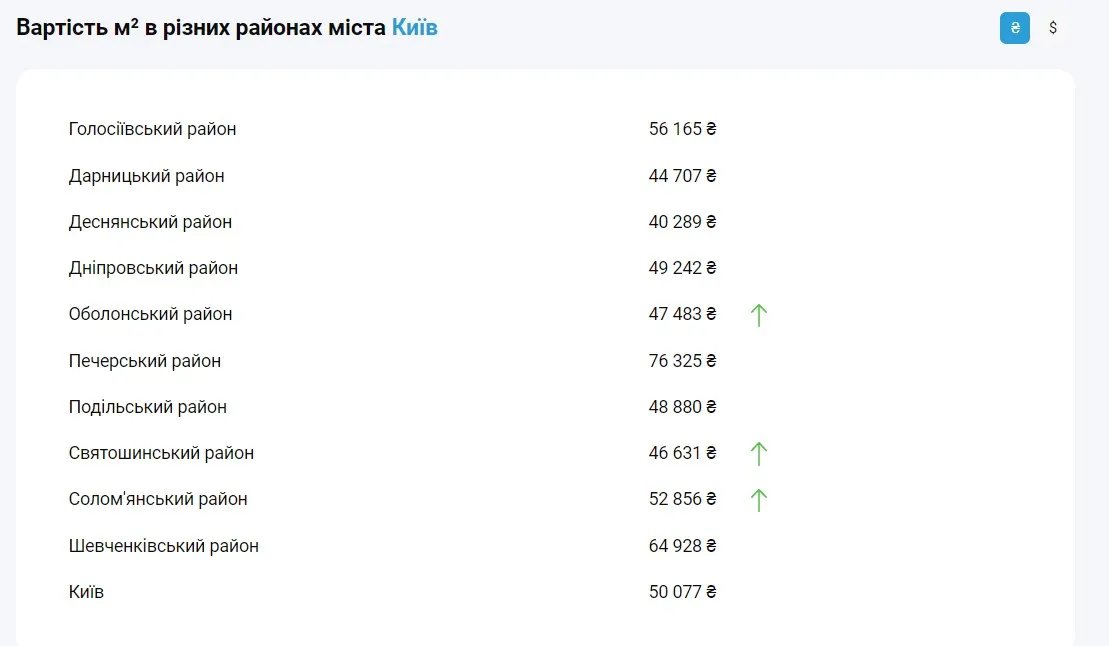Select Печерський район row label
This screenshot has width=1109, height=646.
pyautogui.click(x=145, y=361)
